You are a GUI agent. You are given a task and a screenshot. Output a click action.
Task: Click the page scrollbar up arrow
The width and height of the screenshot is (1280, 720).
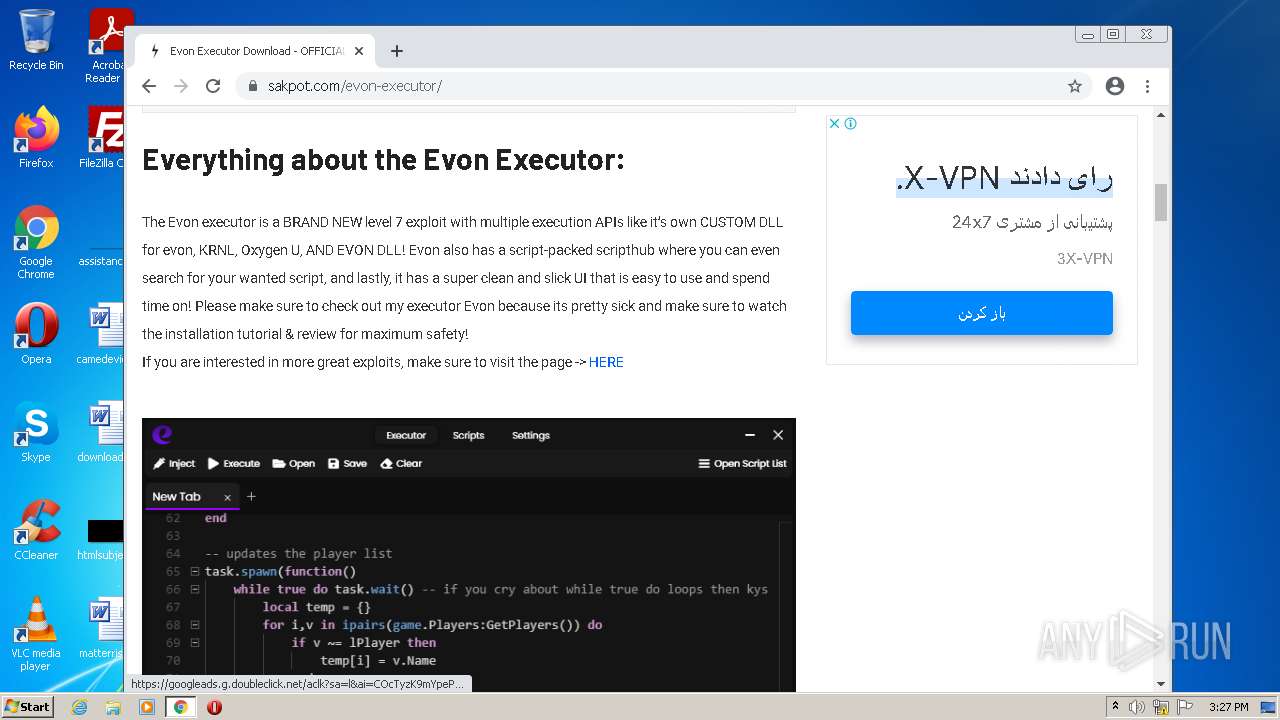pyautogui.click(x=1161, y=115)
